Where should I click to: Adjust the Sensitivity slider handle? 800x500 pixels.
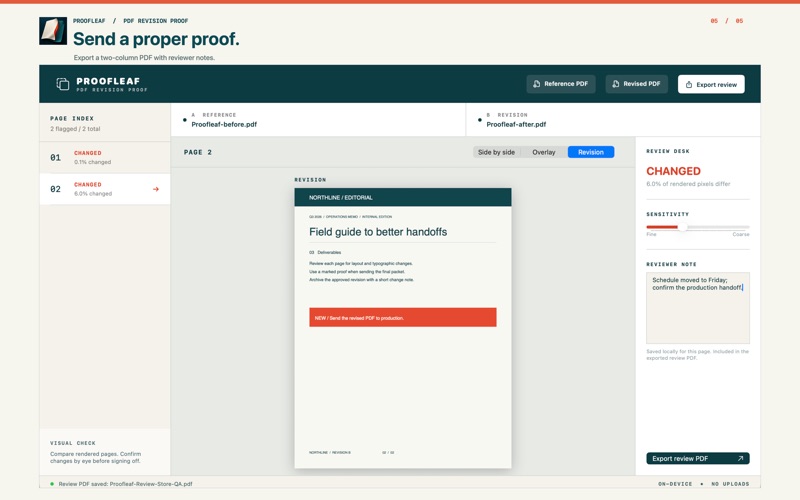click(x=682, y=227)
